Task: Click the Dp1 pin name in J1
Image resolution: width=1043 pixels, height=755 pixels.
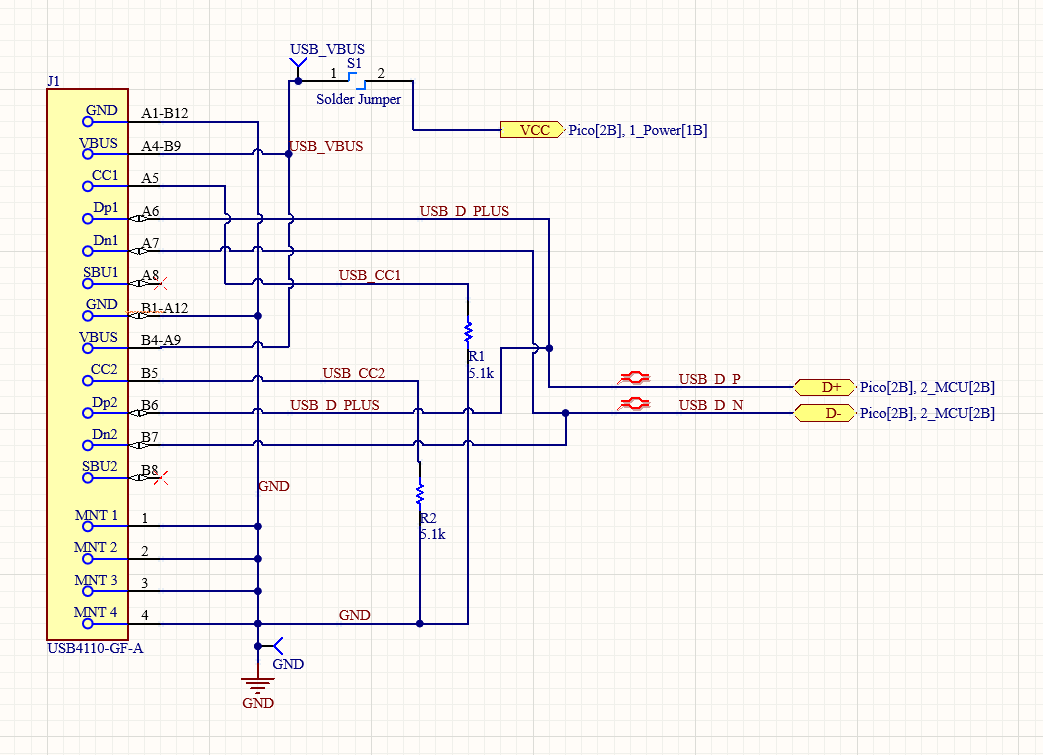Action: 105,208
